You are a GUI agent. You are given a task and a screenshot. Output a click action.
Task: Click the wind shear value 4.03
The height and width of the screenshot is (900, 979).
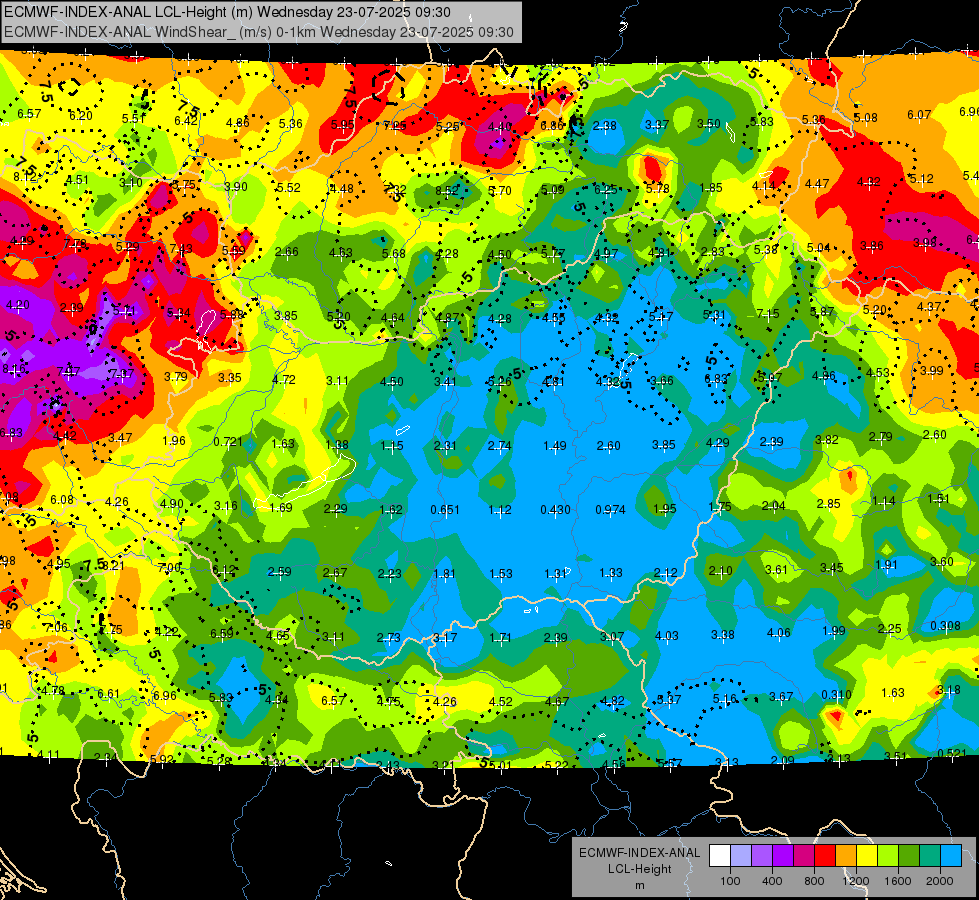pos(667,635)
